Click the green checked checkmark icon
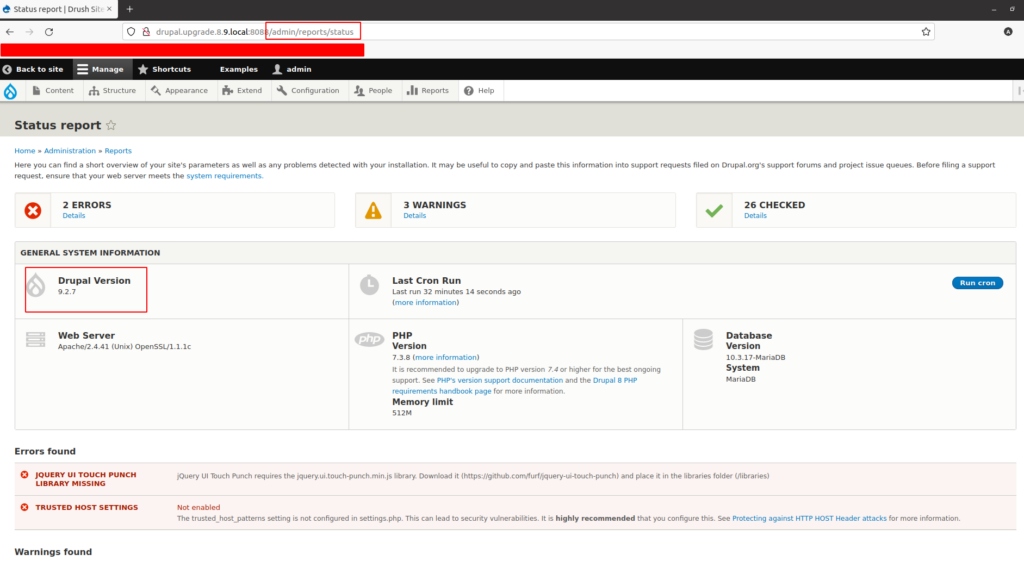The height and width of the screenshot is (561, 1024). coord(714,210)
